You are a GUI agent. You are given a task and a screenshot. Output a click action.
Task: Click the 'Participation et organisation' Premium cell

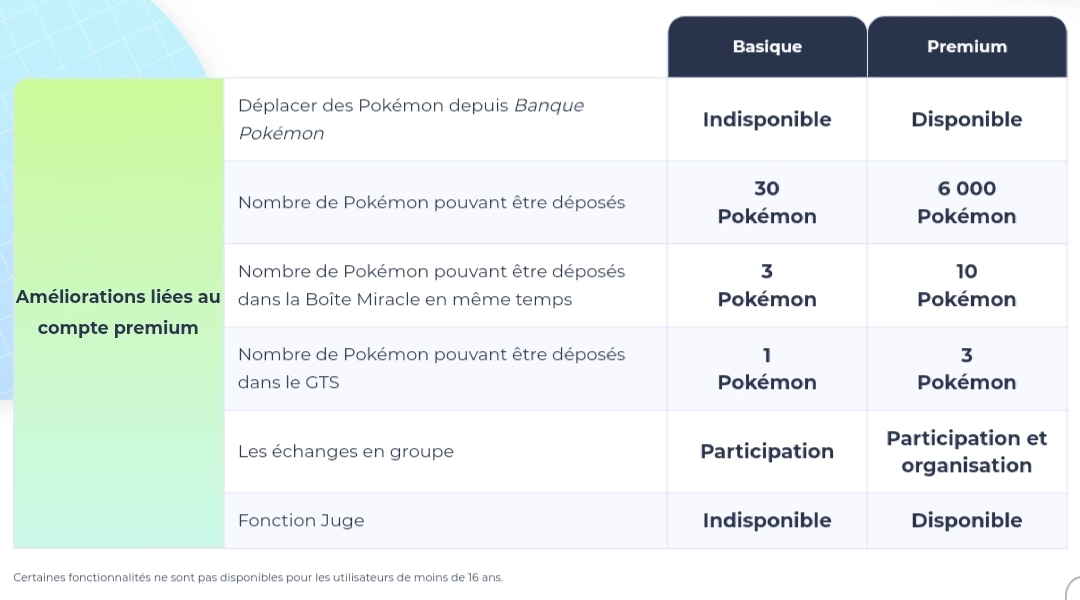967,451
